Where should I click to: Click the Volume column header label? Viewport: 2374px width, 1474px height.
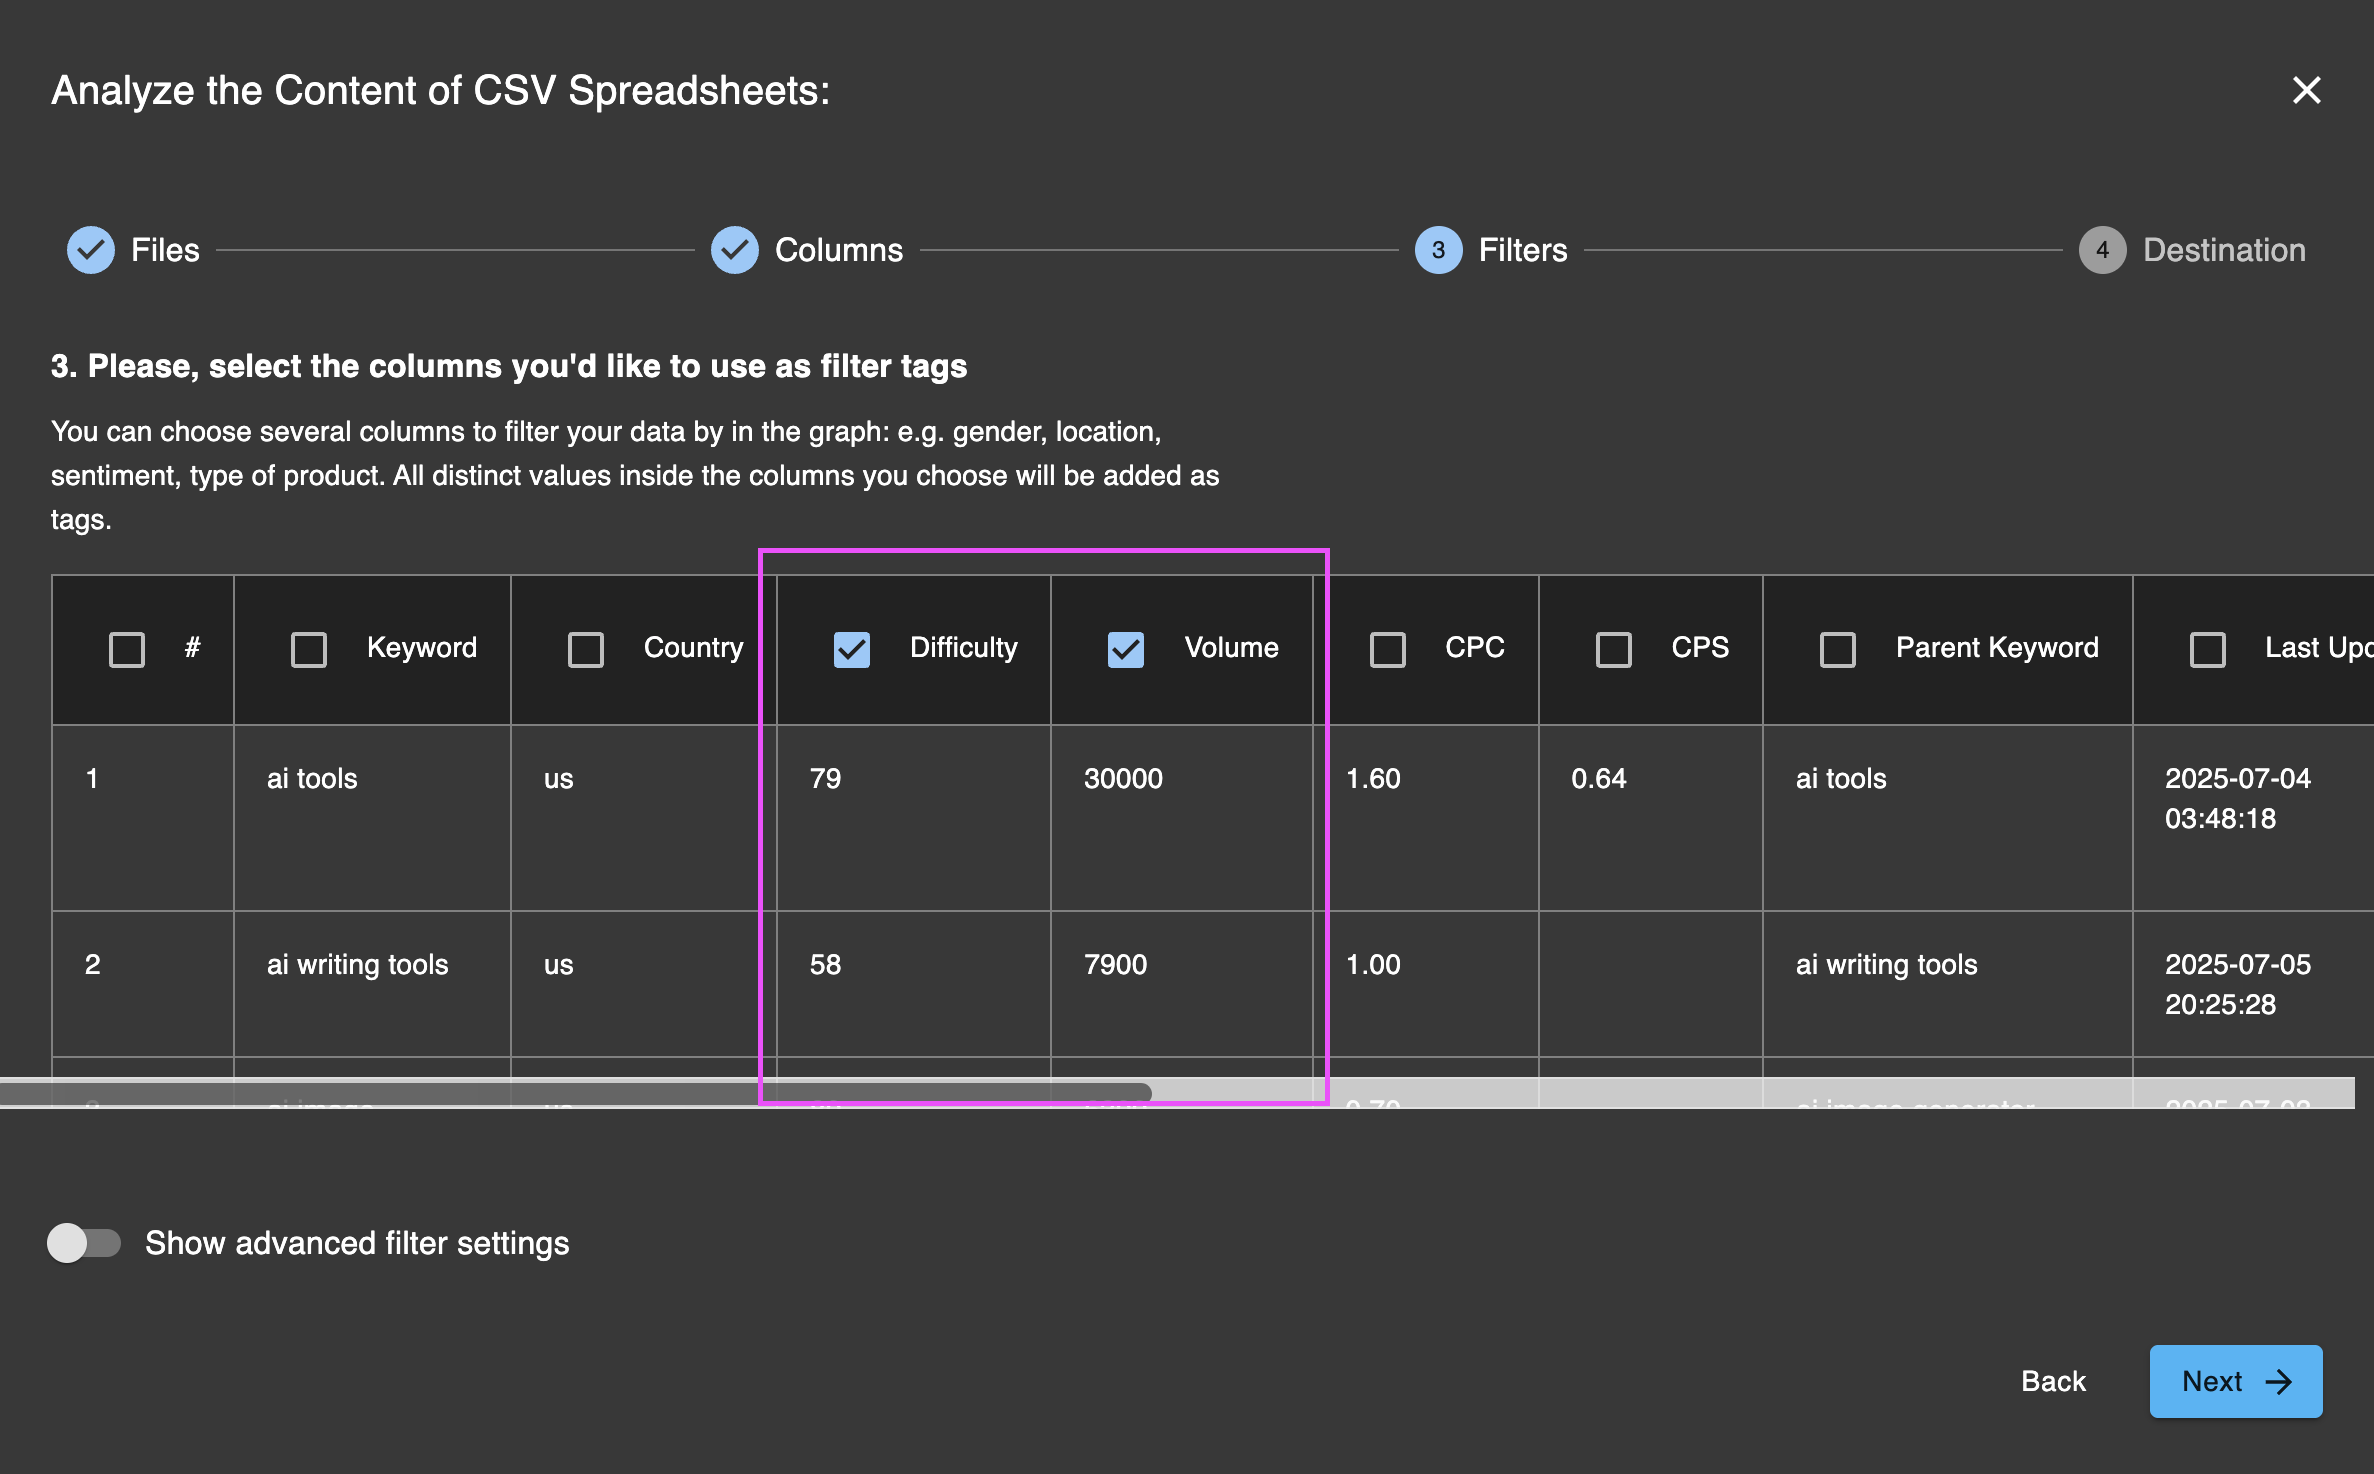(x=1231, y=647)
